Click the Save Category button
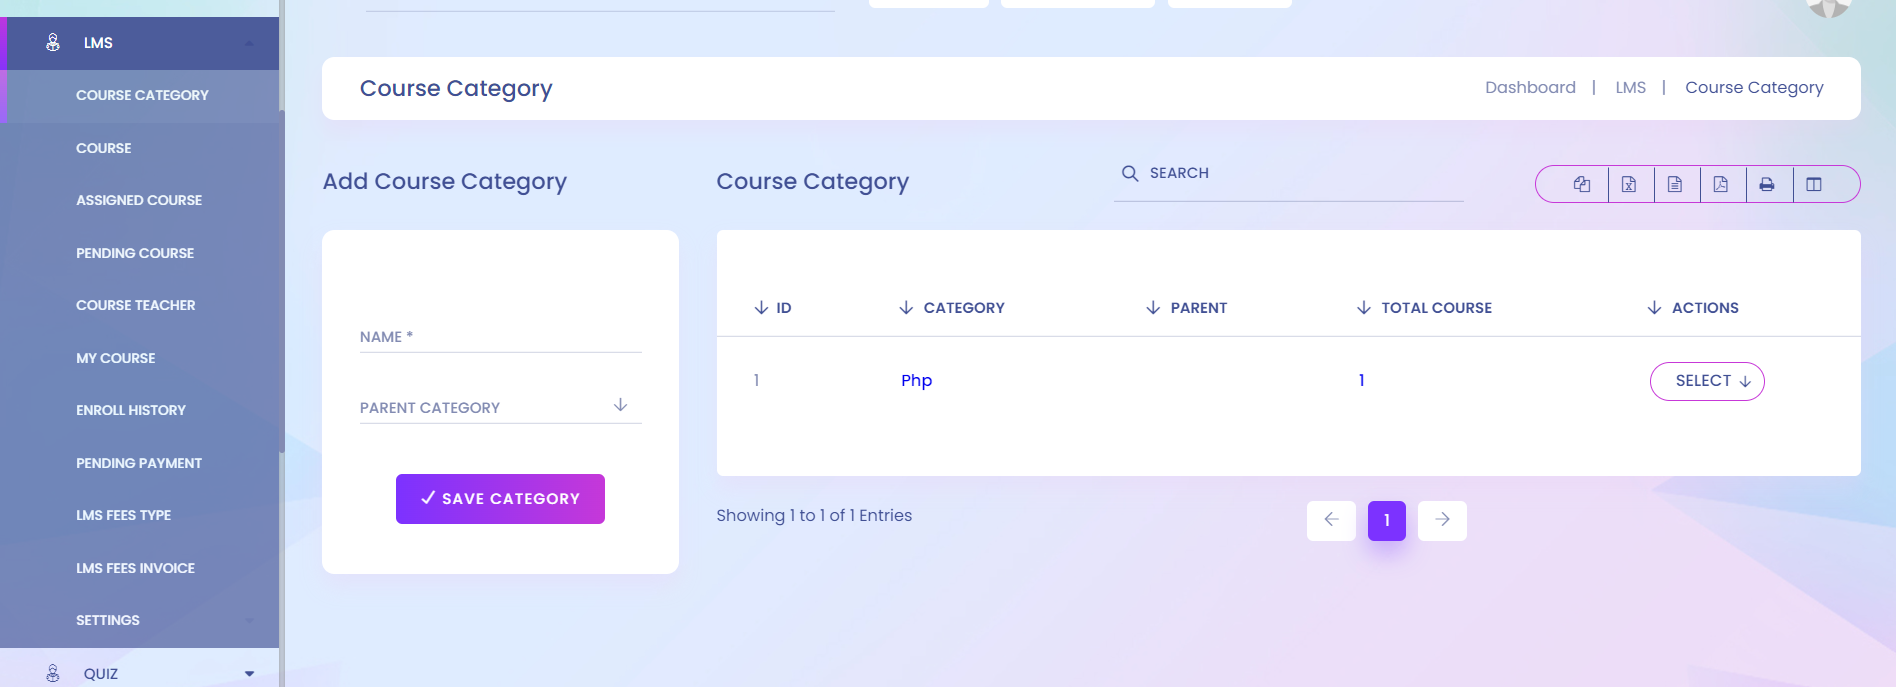 click(x=500, y=499)
